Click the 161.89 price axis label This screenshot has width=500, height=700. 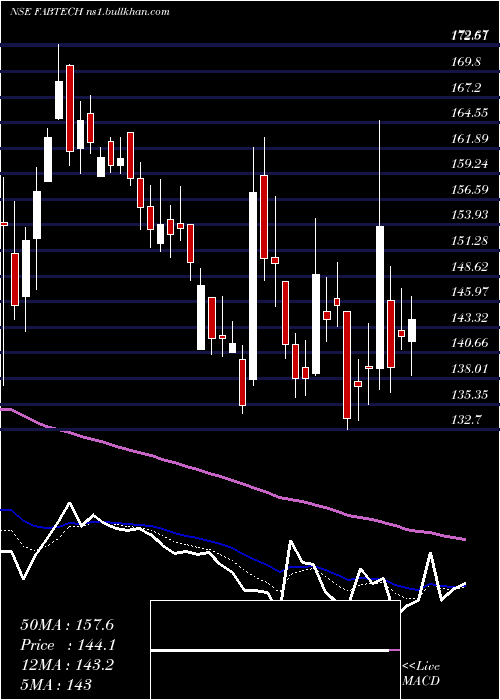(x=469, y=139)
